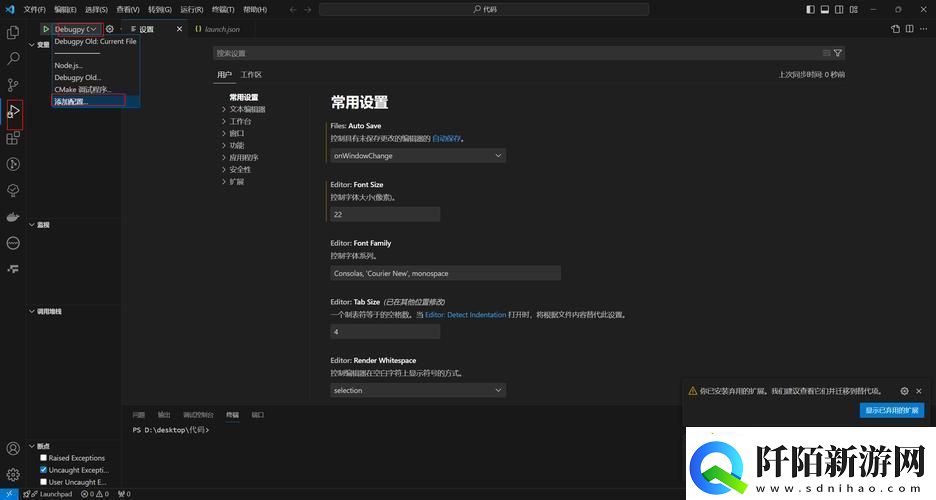Choose CMake 调试程序 entry

(x=96, y=89)
